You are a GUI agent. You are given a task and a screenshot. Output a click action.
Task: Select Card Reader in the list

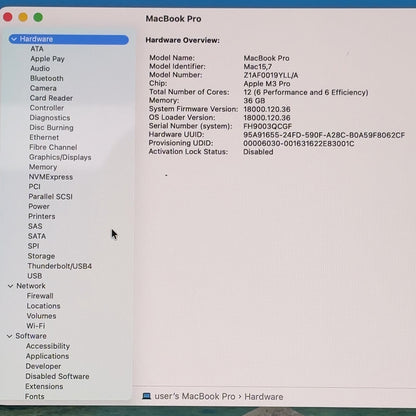[51, 98]
